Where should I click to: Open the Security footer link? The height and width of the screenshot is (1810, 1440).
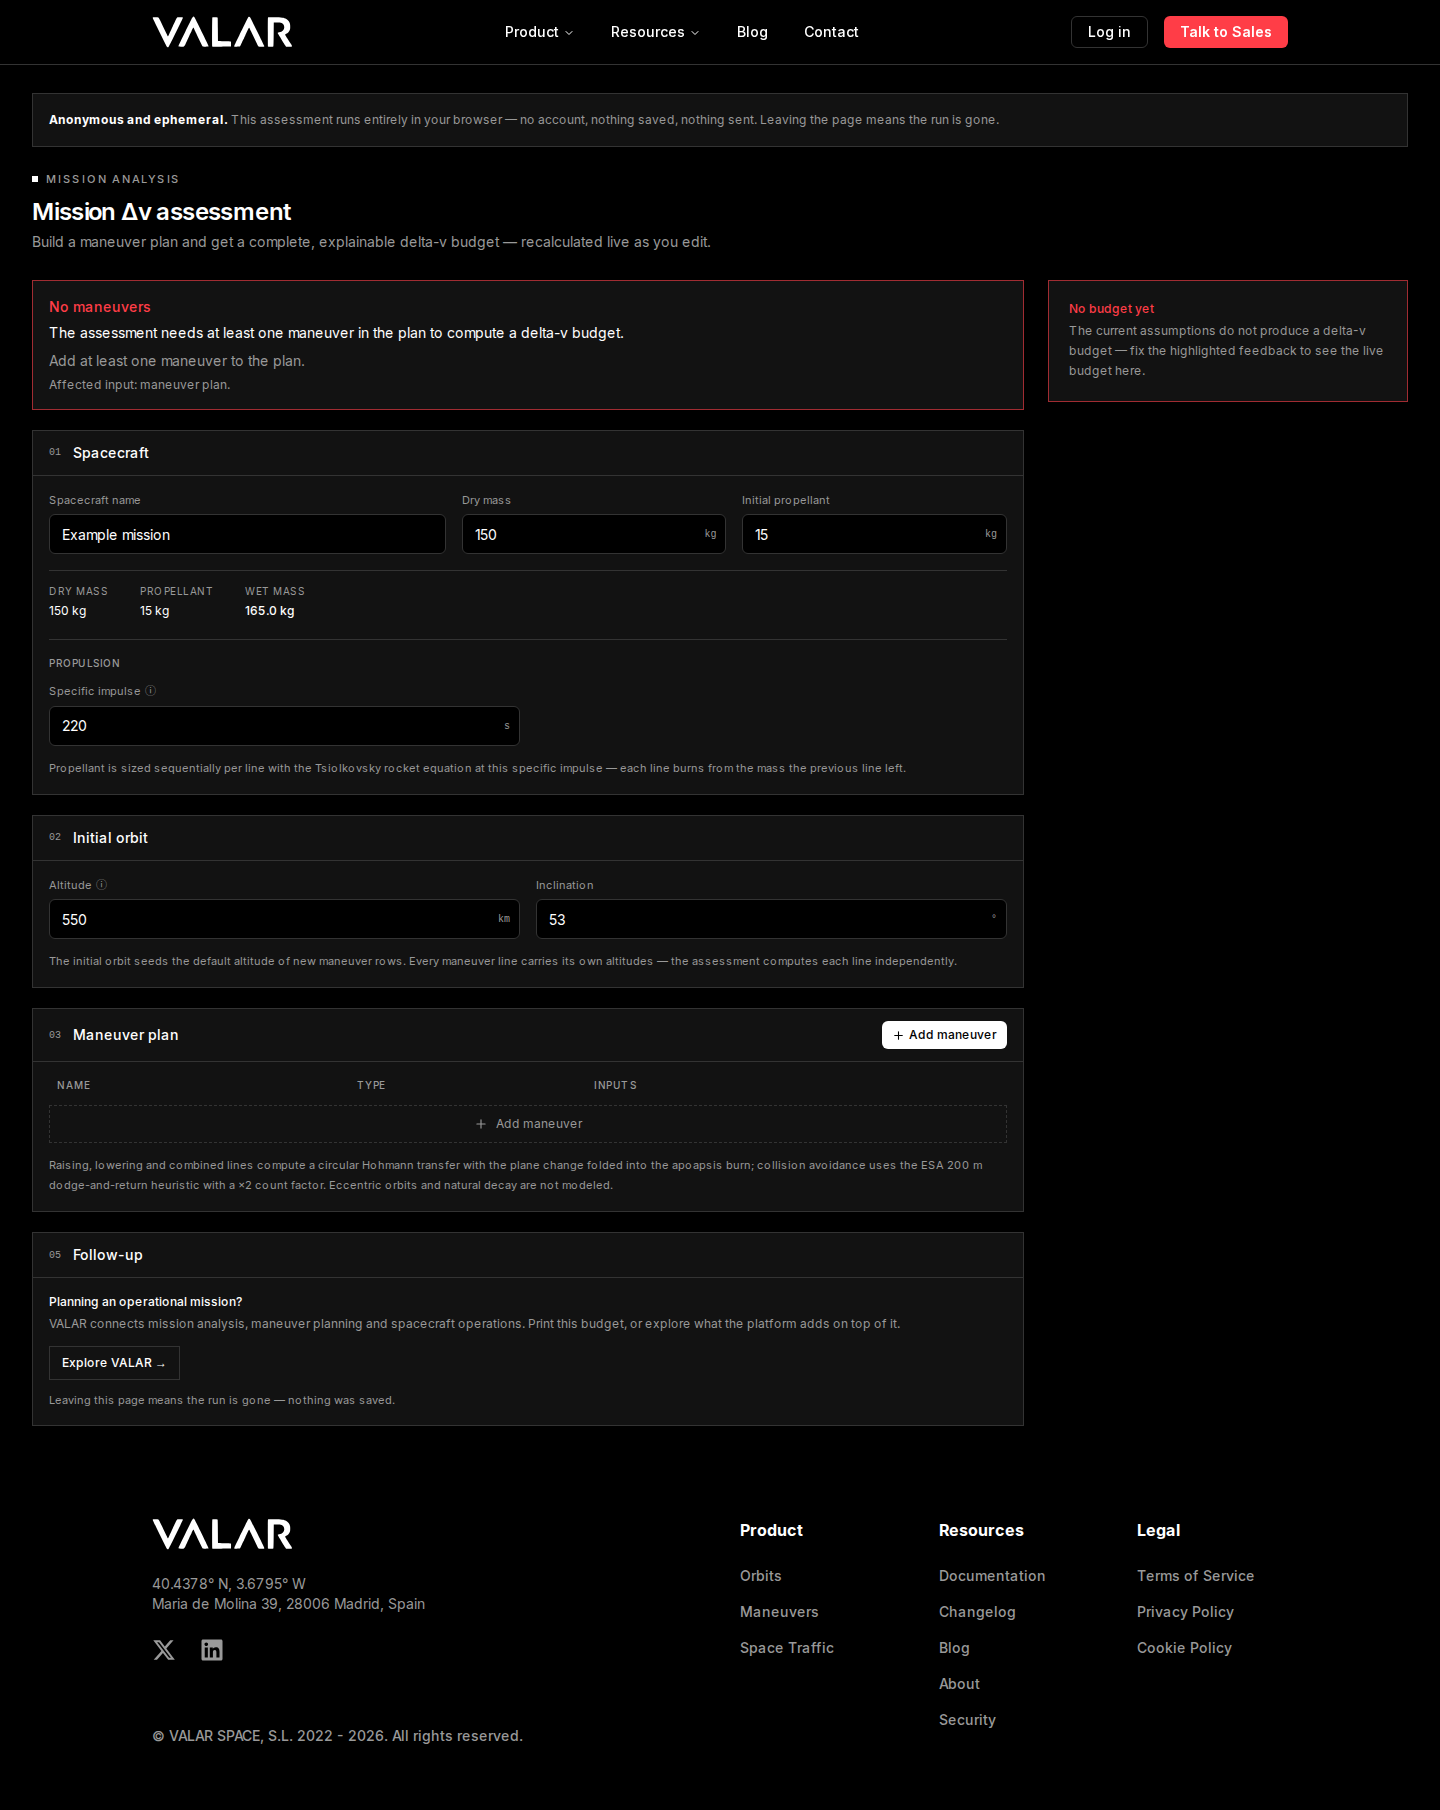pos(967,1720)
